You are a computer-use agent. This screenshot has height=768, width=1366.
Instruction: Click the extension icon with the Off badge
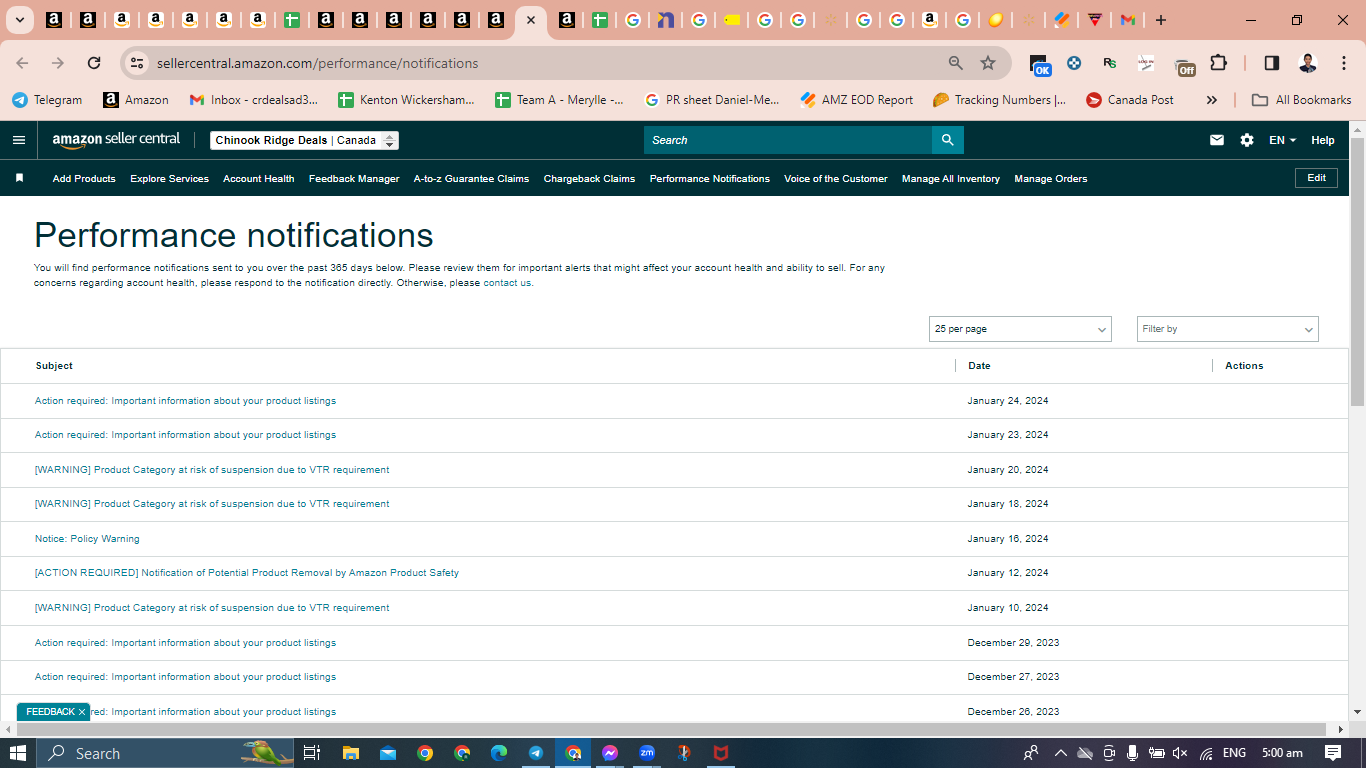coord(1184,65)
